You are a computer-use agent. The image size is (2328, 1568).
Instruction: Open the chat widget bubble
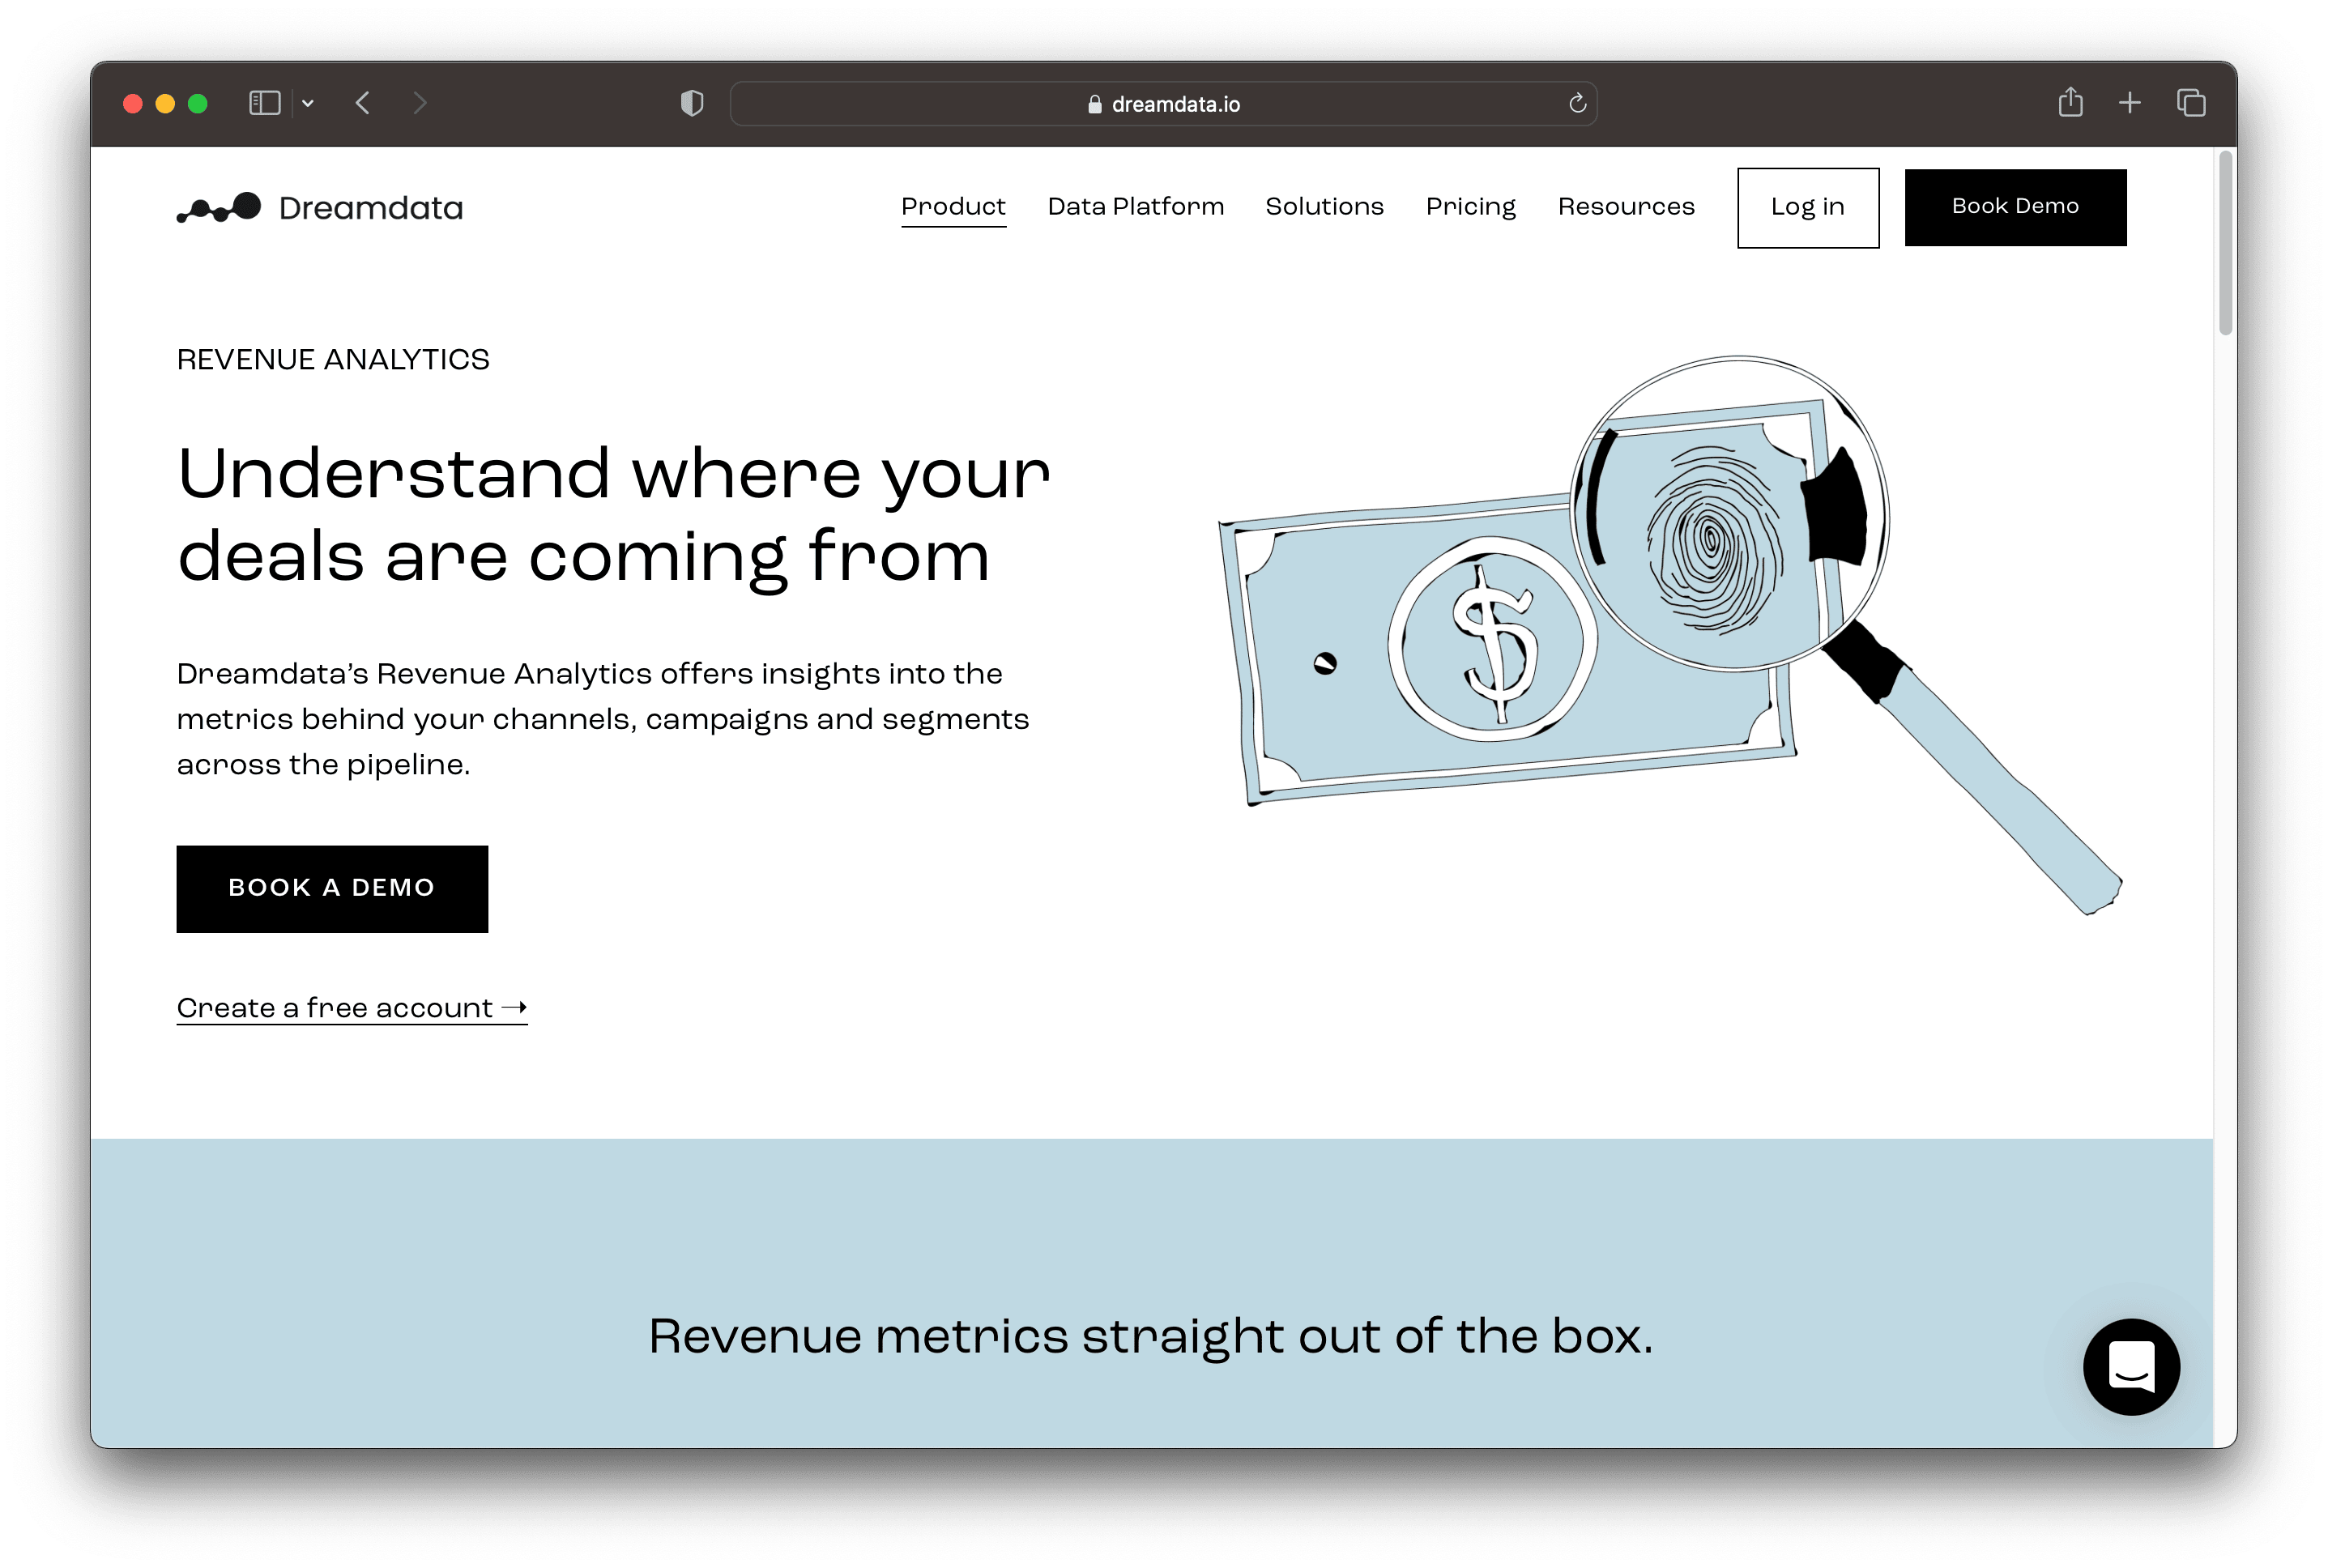(2131, 1366)
